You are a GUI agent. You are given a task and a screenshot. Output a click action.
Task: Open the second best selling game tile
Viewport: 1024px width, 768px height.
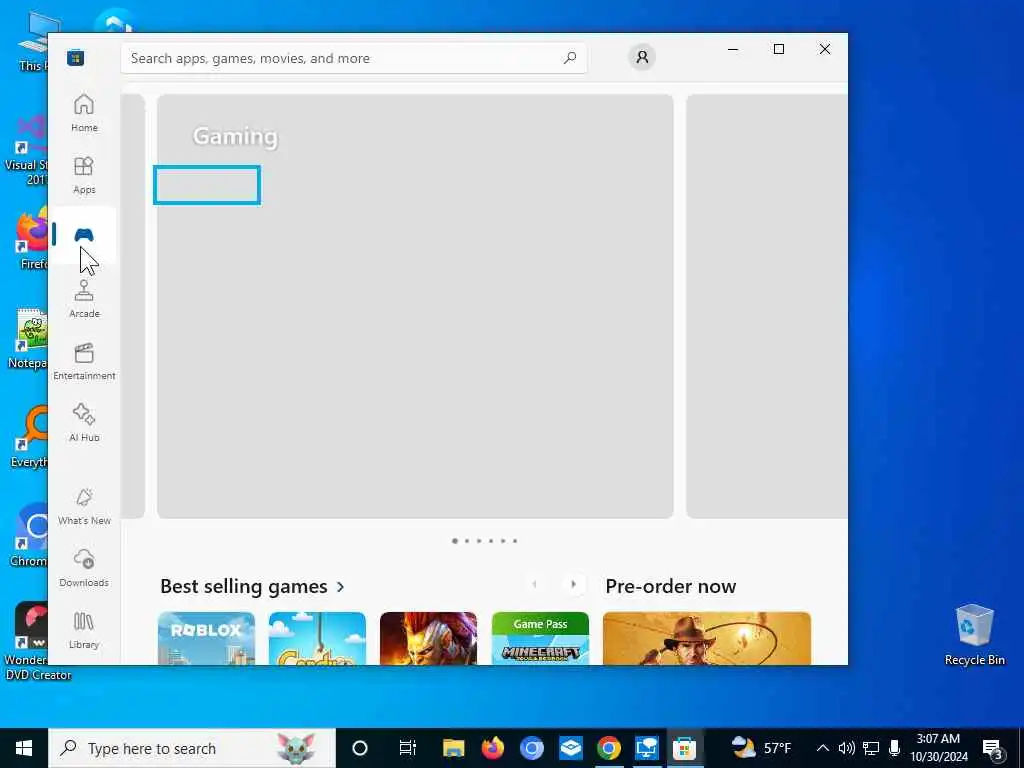[317, 638]
